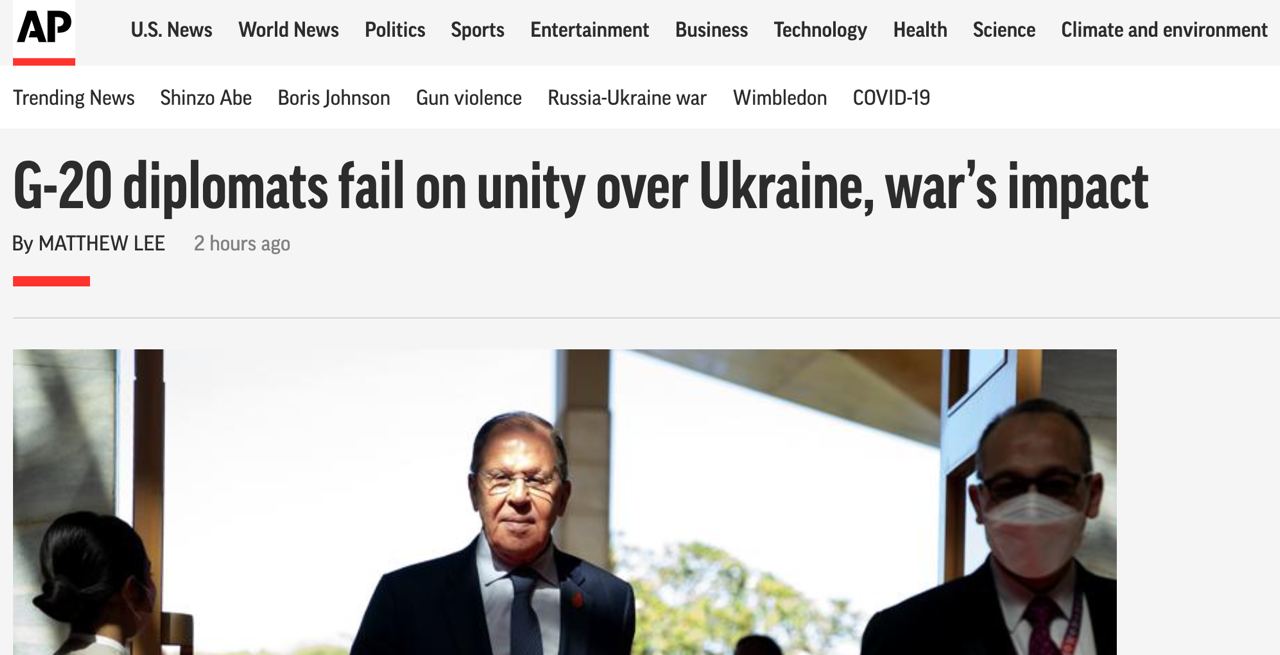Open the U.S. News section
The image size is (1280, 655).
(x=171, y=30)
